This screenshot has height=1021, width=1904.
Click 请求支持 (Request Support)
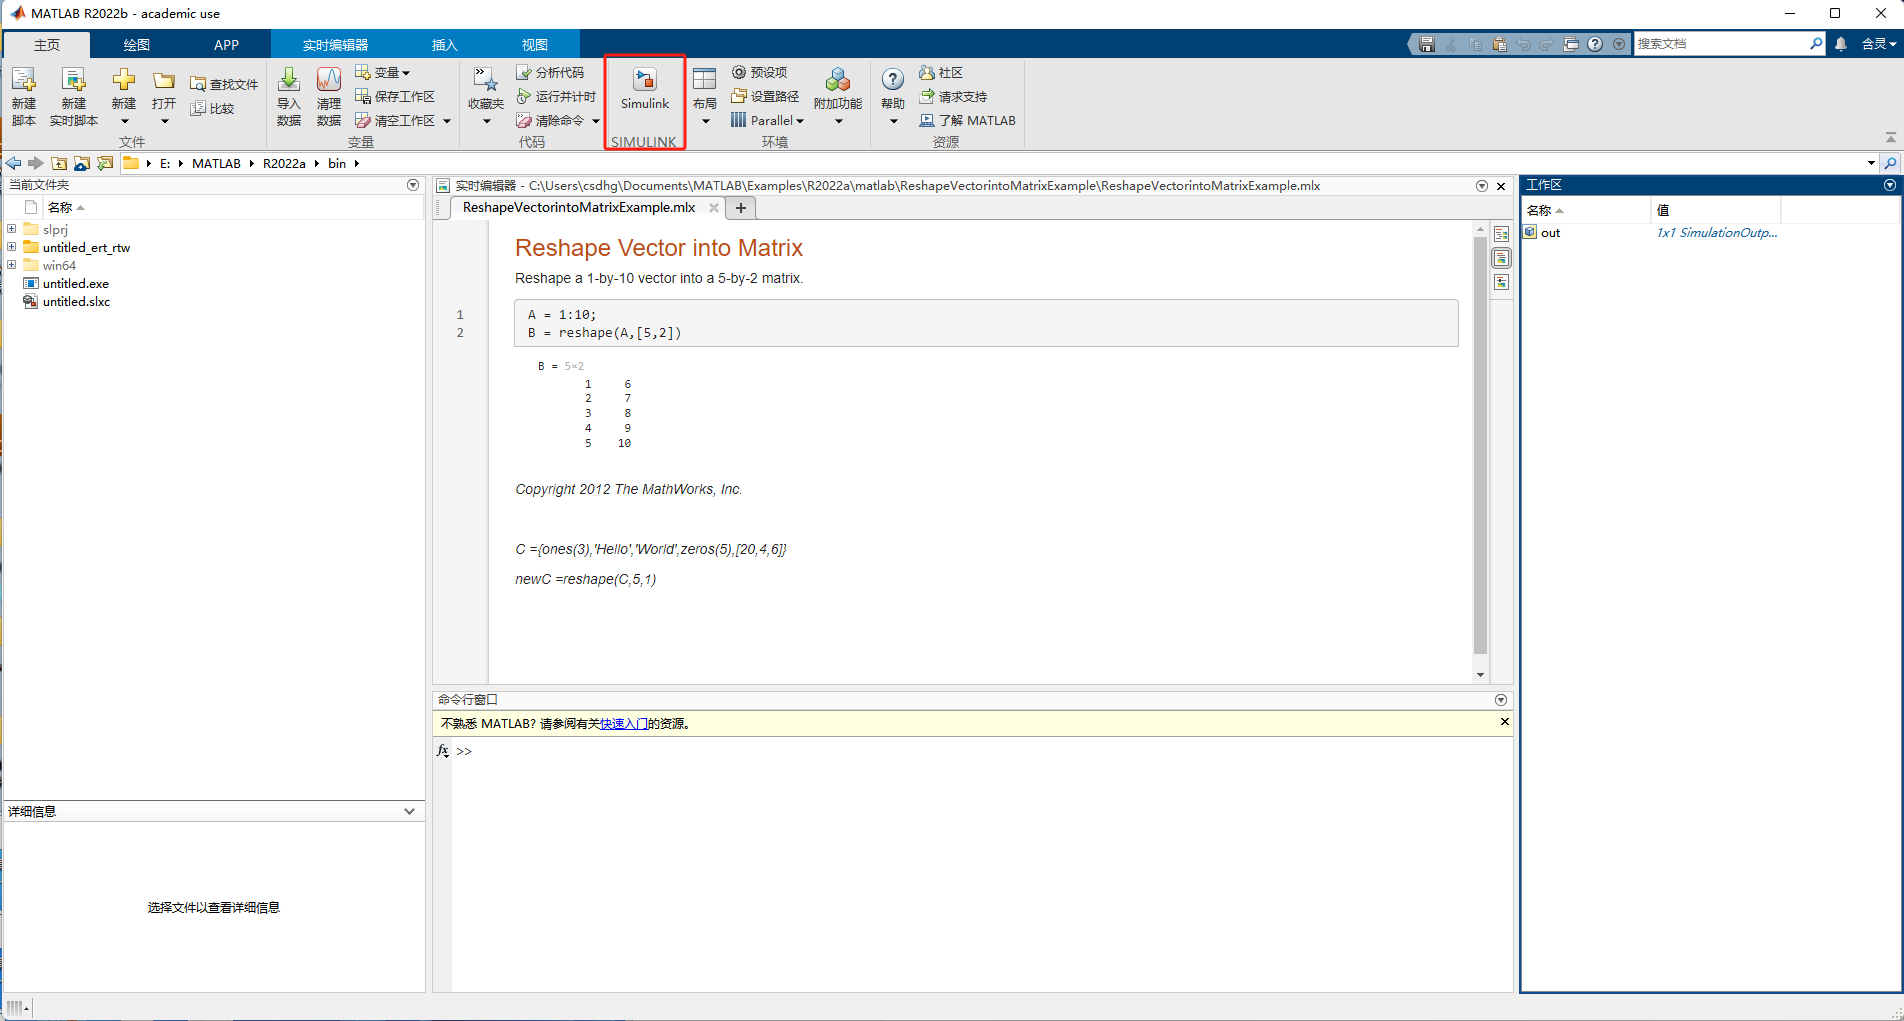coord(953,96)
